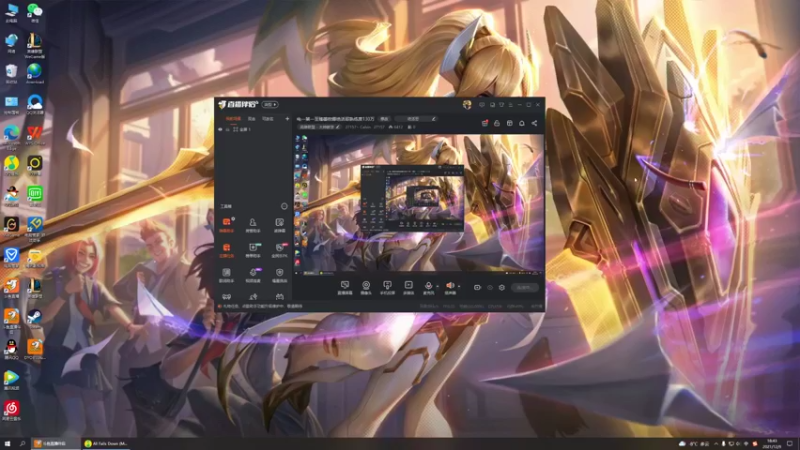This screenshot has width=800, height=450.
Task: Open Microsoft Edge desktop icon
Action: (x=11, y=135)
